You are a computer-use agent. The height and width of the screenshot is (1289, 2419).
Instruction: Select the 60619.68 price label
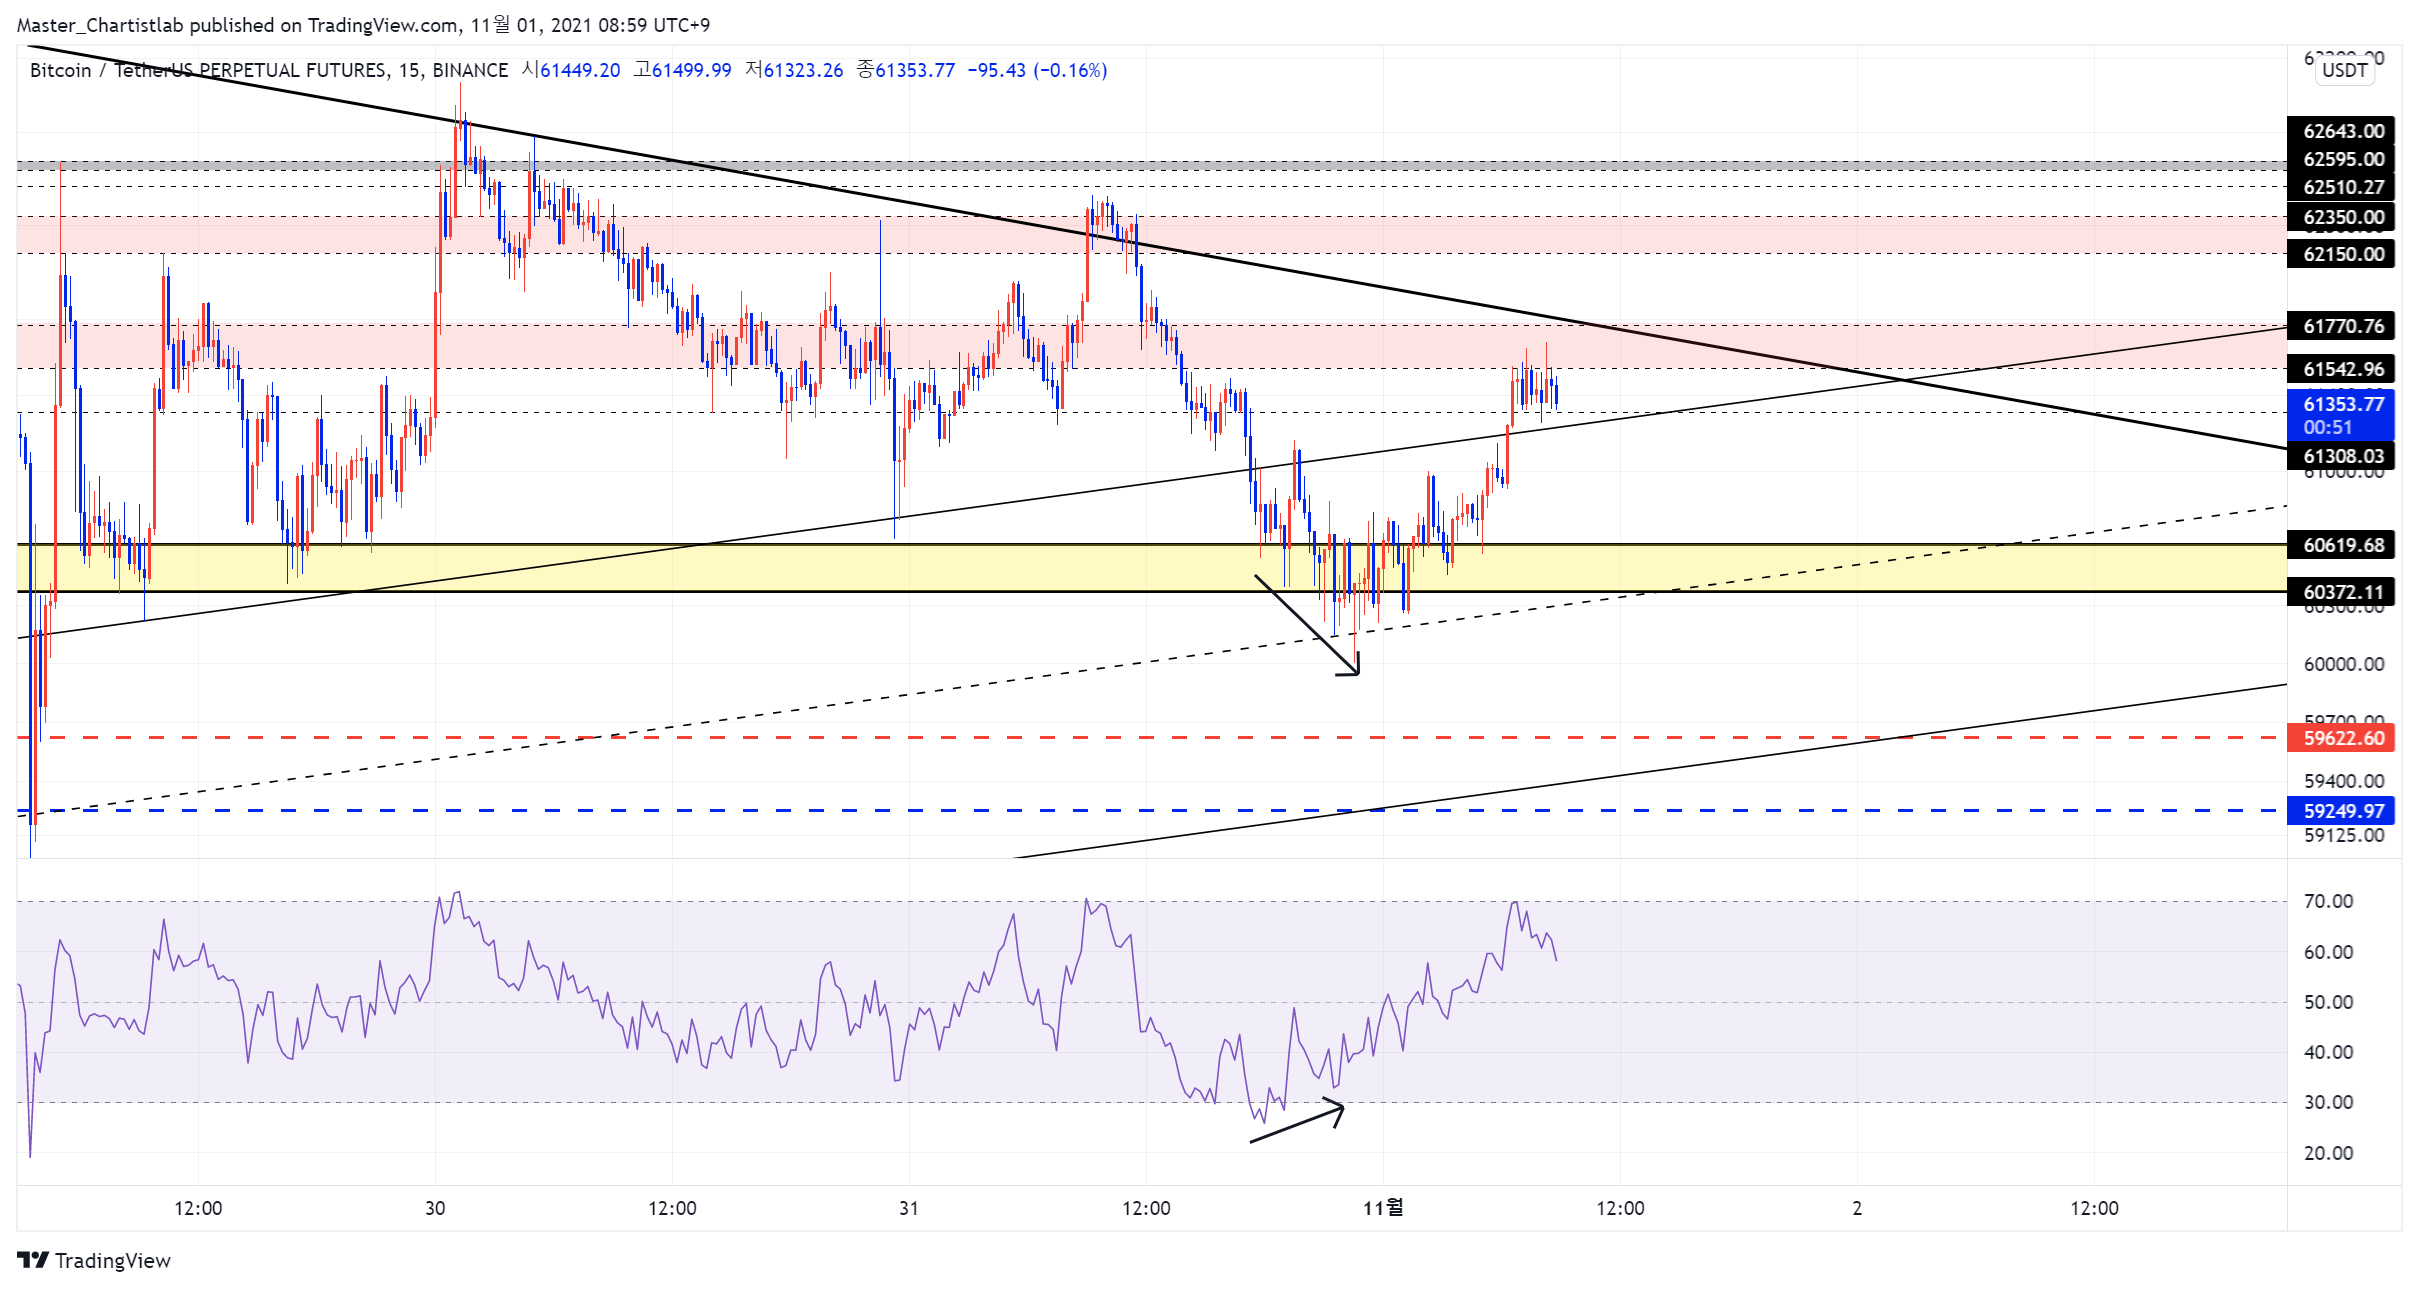(2341, 545)
